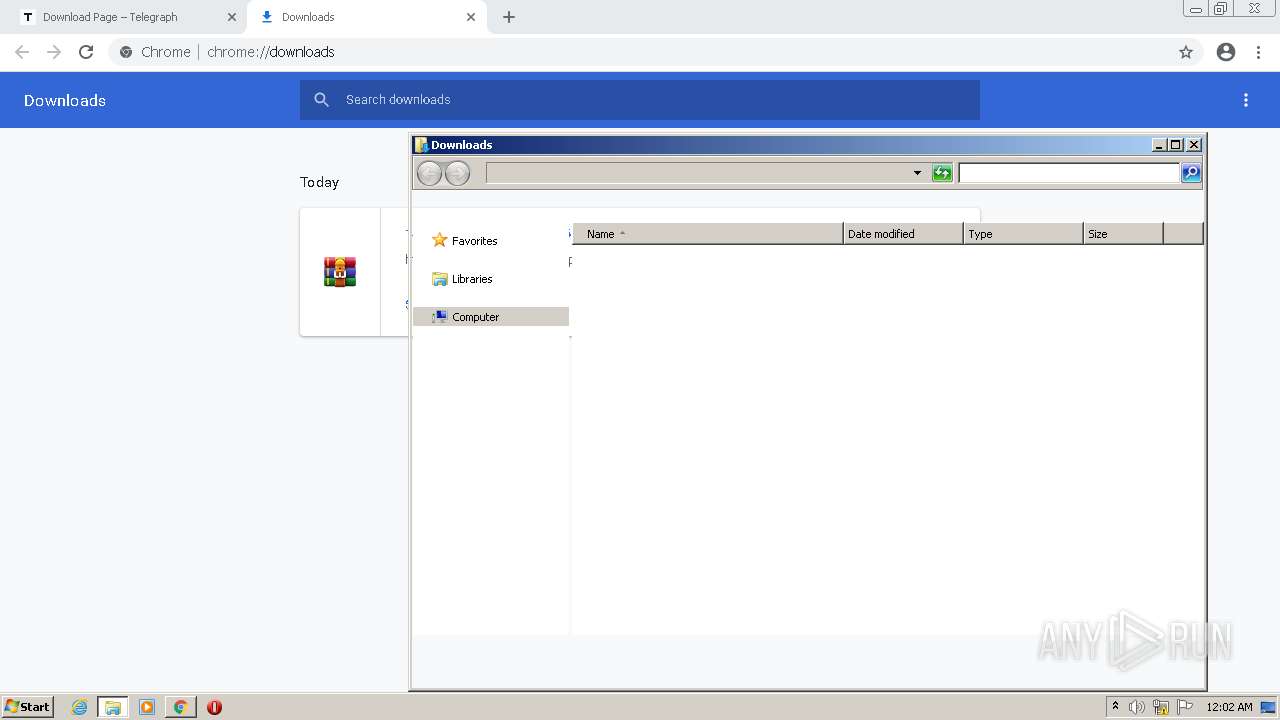Click the Explorer search magnifier button

pyautogui.click(x=1191, y=173)
